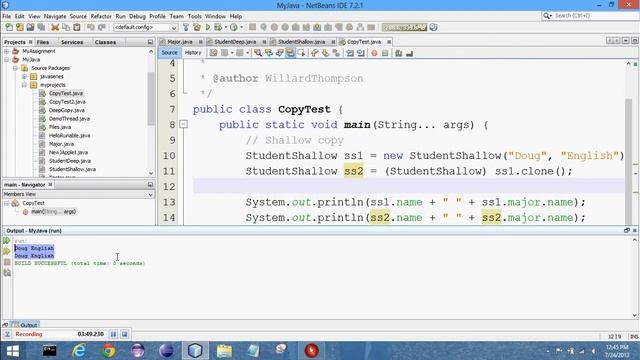Expand the javaseries package node
This screenshot has width=640, height=360.
pyautogui.click(x=24, y=77)
